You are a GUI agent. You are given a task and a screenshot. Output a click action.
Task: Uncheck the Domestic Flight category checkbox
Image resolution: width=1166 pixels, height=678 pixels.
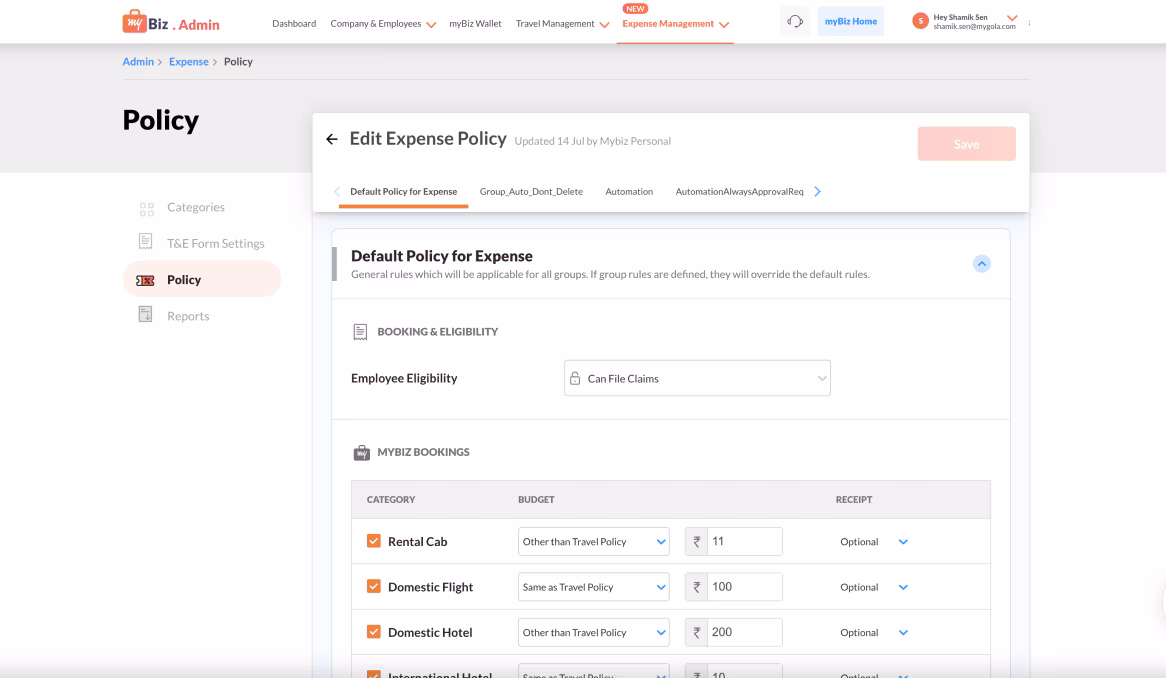tap(374, 587)
